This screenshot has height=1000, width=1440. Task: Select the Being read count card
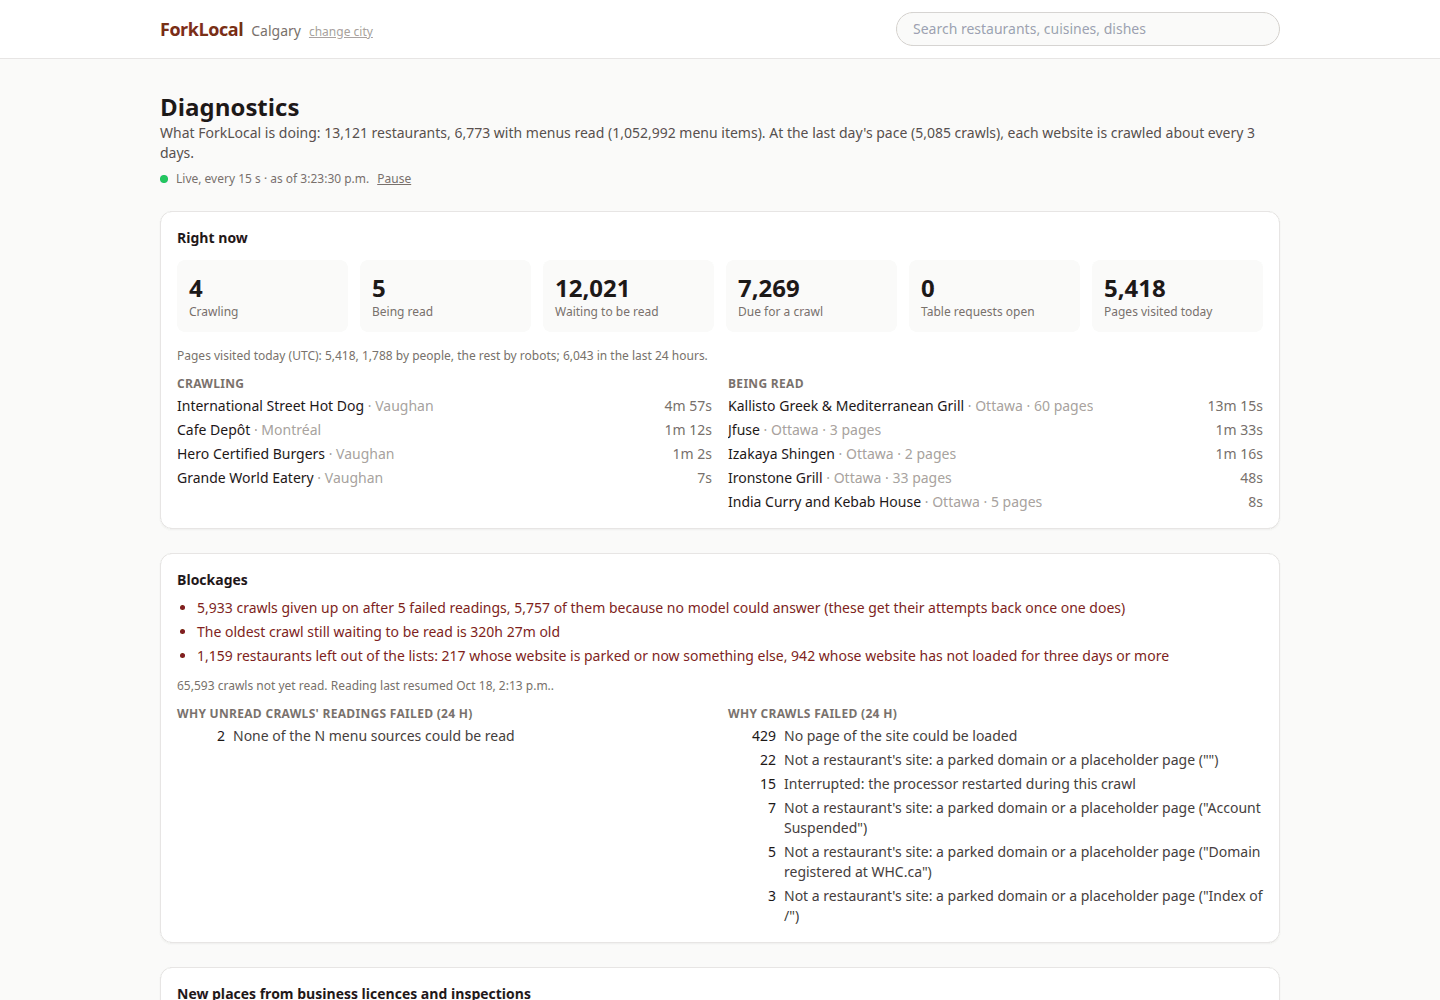(445, 296)
